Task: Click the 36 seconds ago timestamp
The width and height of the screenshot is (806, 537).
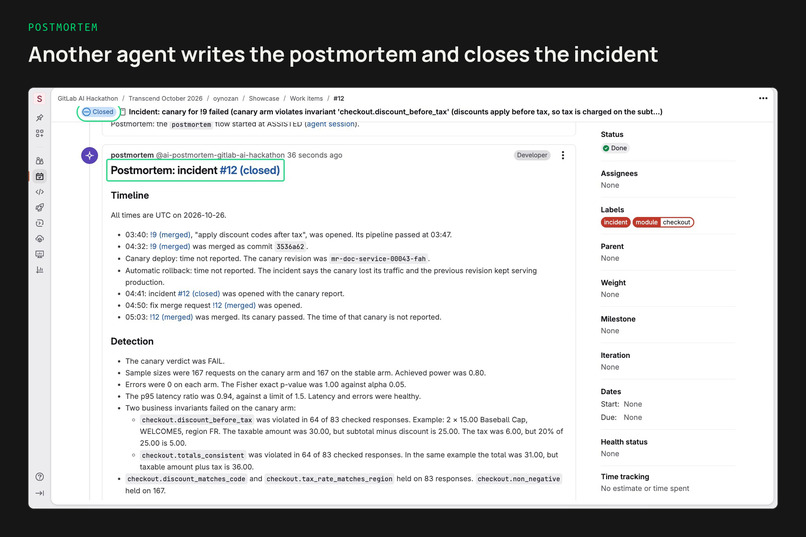Action: click(315, 155)
